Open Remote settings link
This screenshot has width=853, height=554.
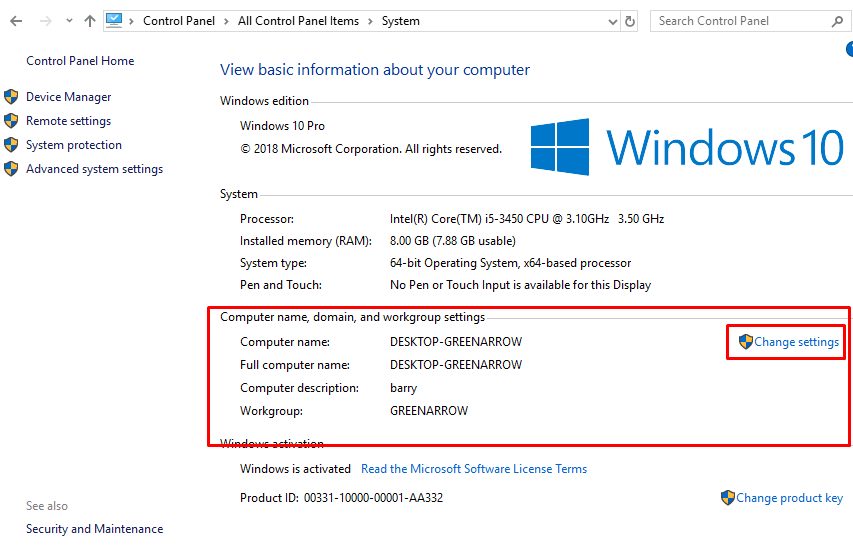tap(69, 121)
